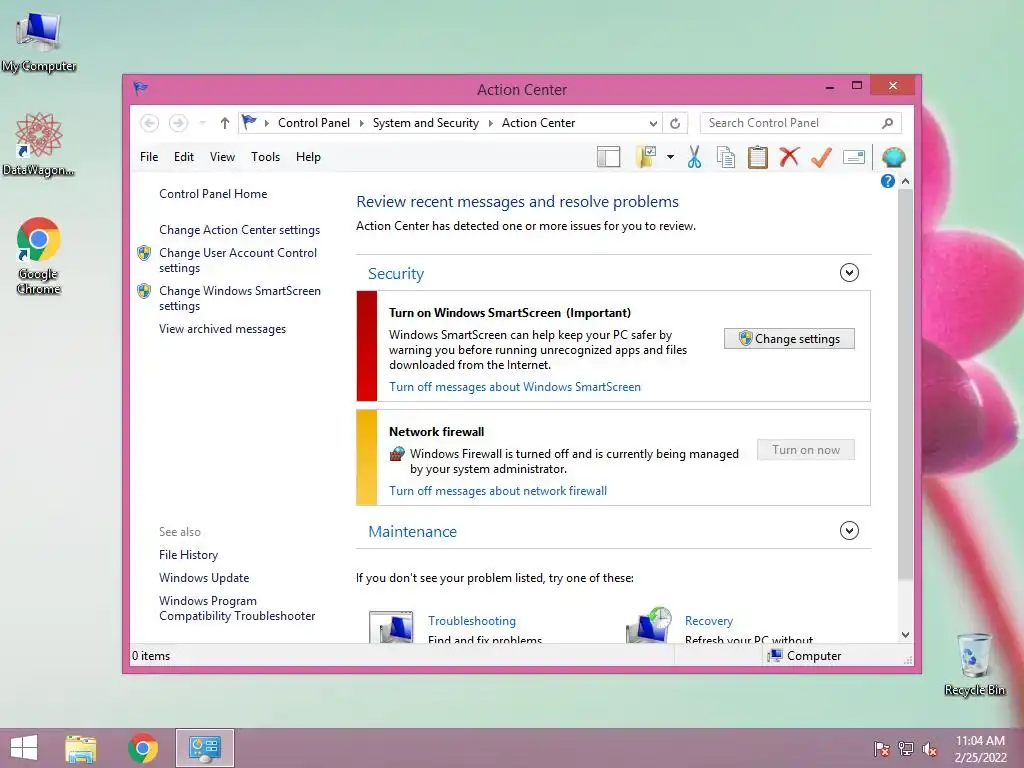The image size is (1024, 768).
Task: Turn off messages about Windows SmartScreen
Action: (515, 387)
